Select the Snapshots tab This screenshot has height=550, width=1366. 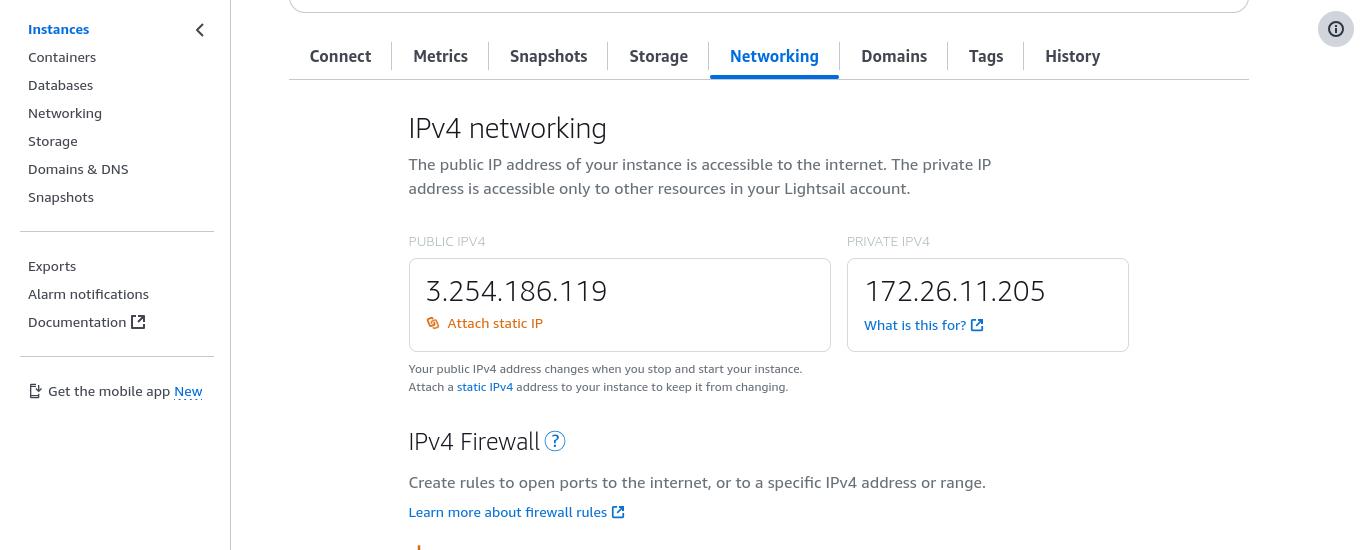click(x=548, y=56)
